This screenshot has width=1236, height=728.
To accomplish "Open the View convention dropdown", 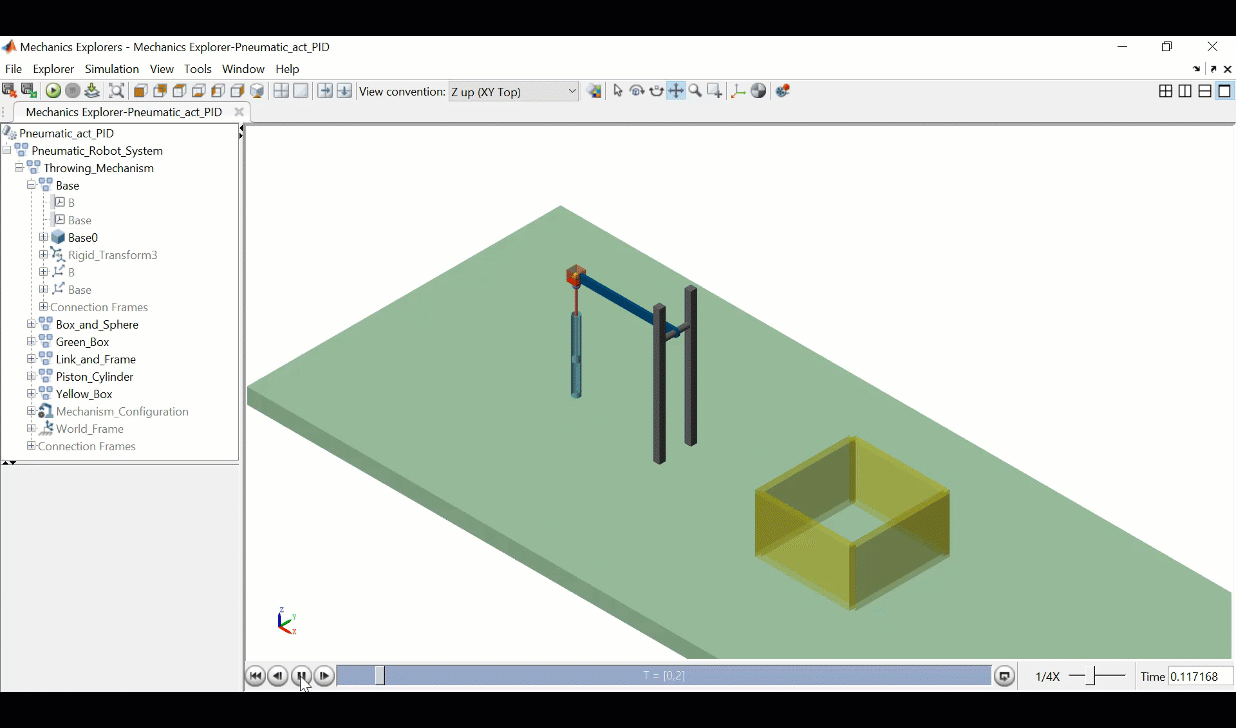I will [x=513, y=91].
